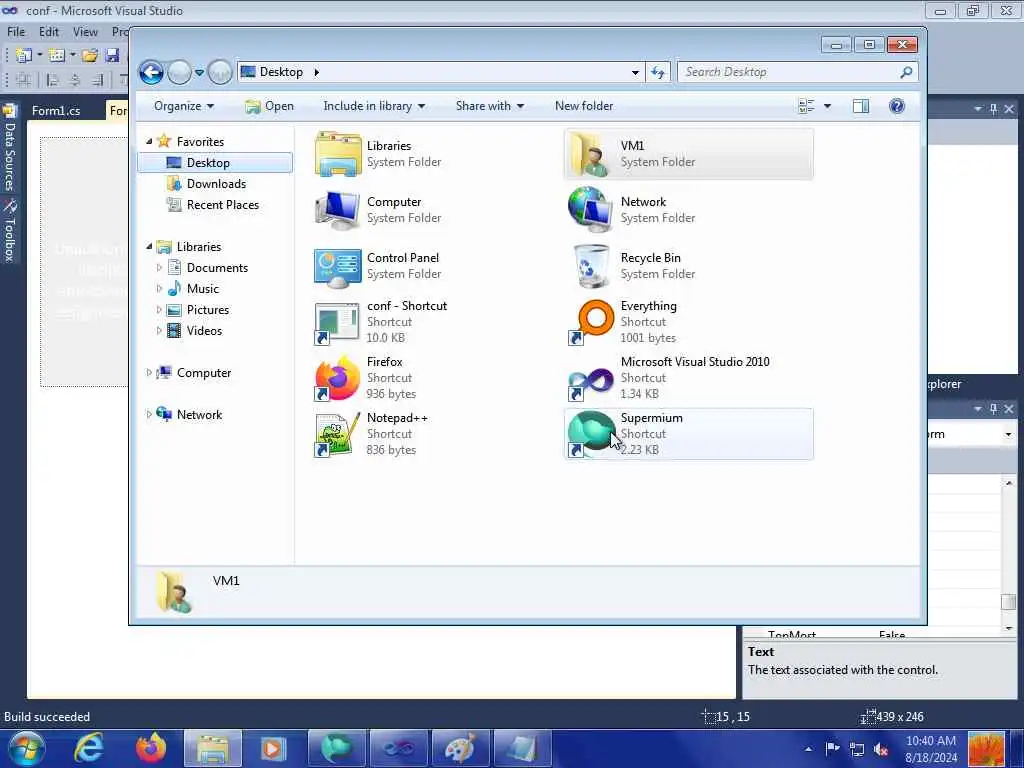Open the Data Sources side tab
Screen dimensions: 1024x768
[x=9, y=150]
